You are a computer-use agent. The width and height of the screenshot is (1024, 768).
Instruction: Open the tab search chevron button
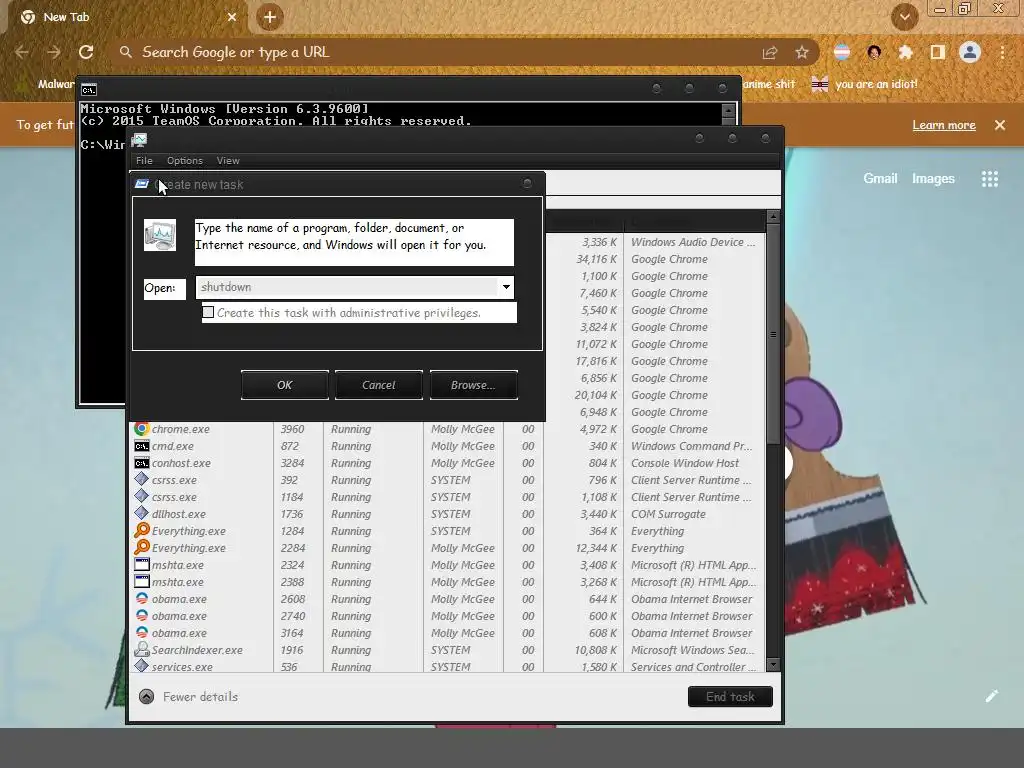[905, 18]
